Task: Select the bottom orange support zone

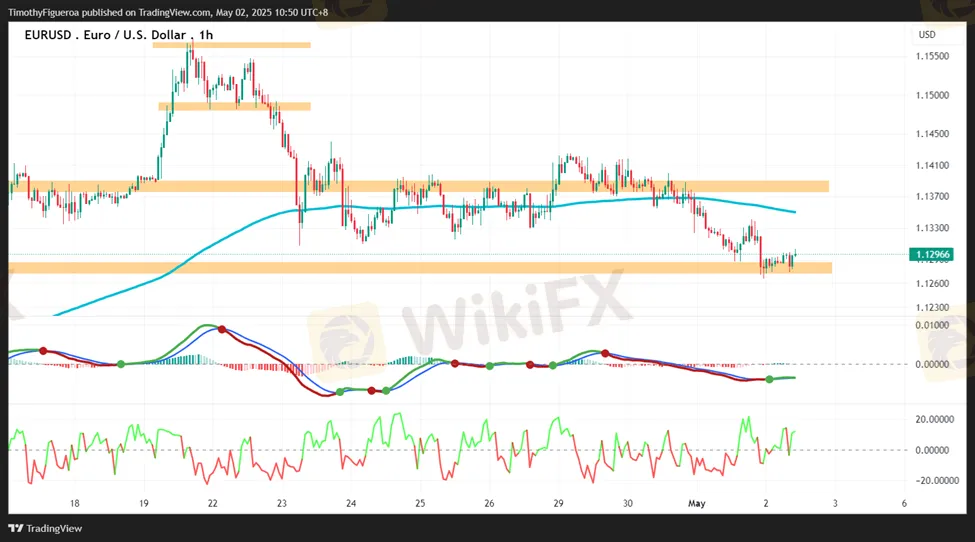Action: (420, 268)
